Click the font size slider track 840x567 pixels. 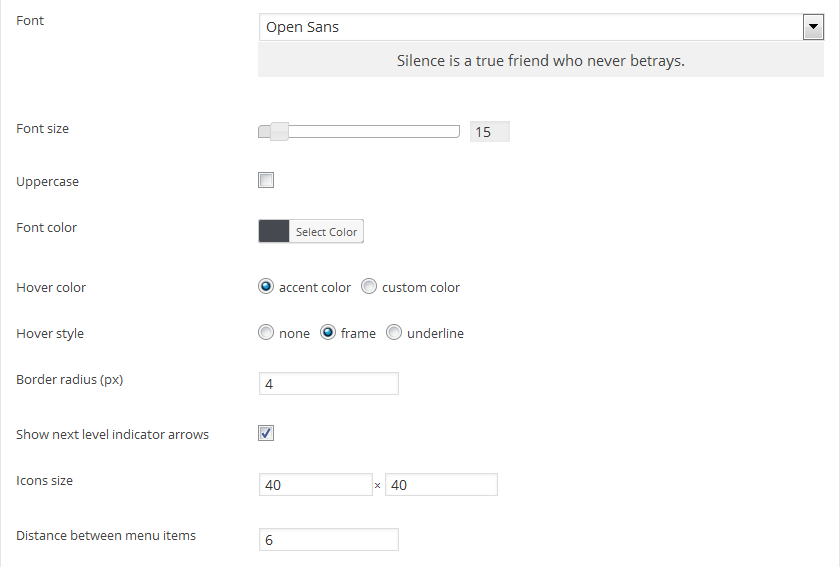[370, 131]
